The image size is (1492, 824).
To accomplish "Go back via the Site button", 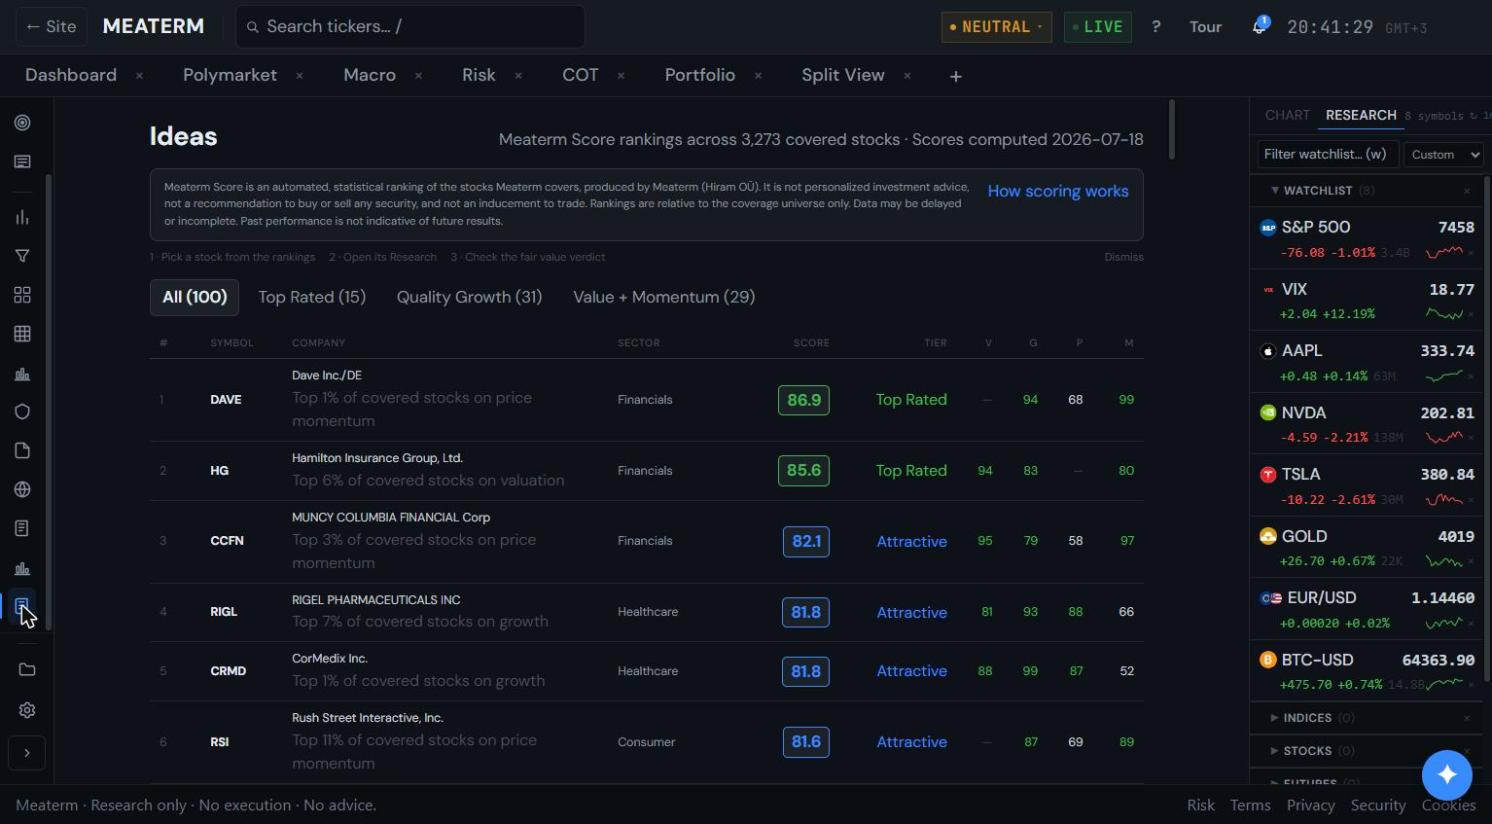I will point(51,27).
